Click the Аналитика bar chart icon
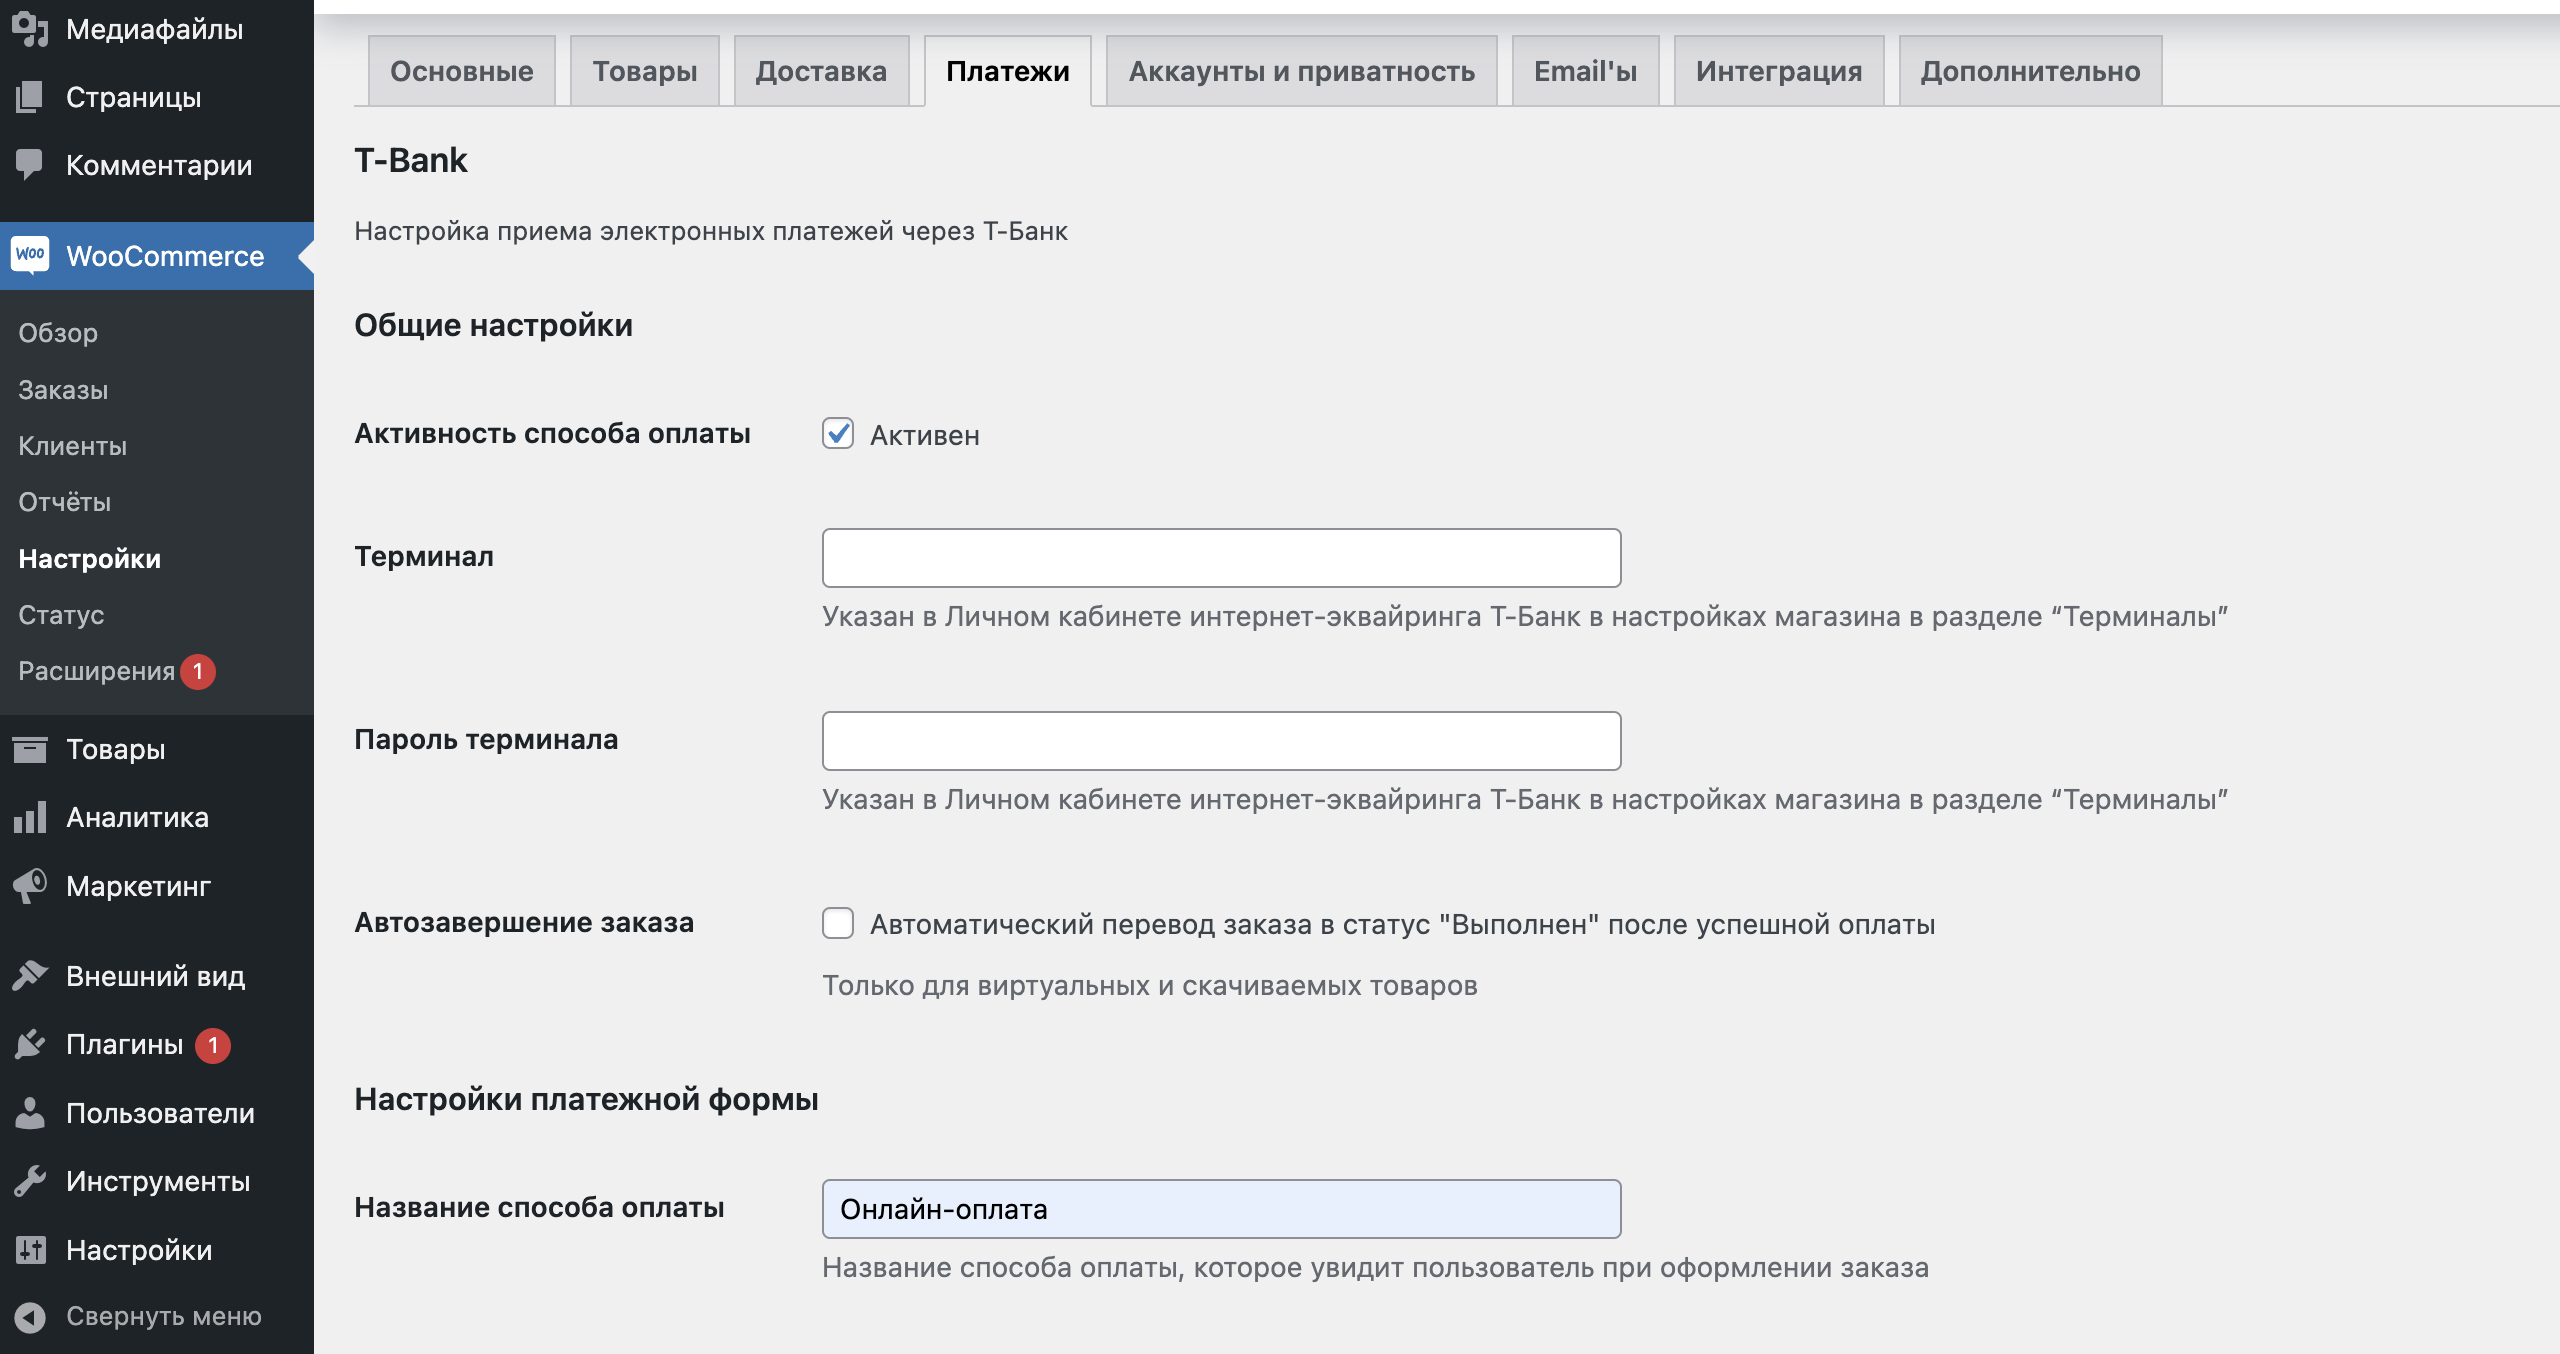The height and width of the screenshot is (1354, 2560). (x=30, y=817)
